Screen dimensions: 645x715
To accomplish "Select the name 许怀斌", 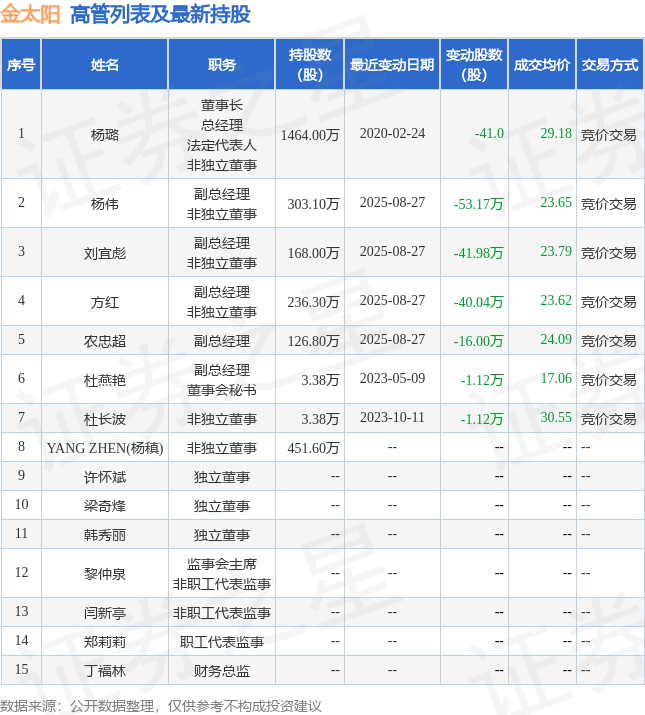I will pyautogui.click(x=104, y=477).
